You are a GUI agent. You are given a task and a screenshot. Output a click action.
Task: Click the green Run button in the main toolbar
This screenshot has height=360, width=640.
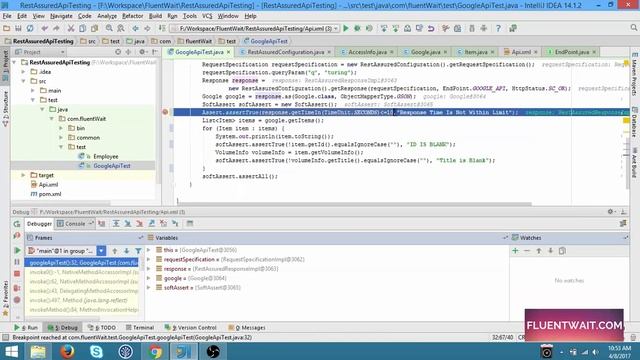coord(346,28)
